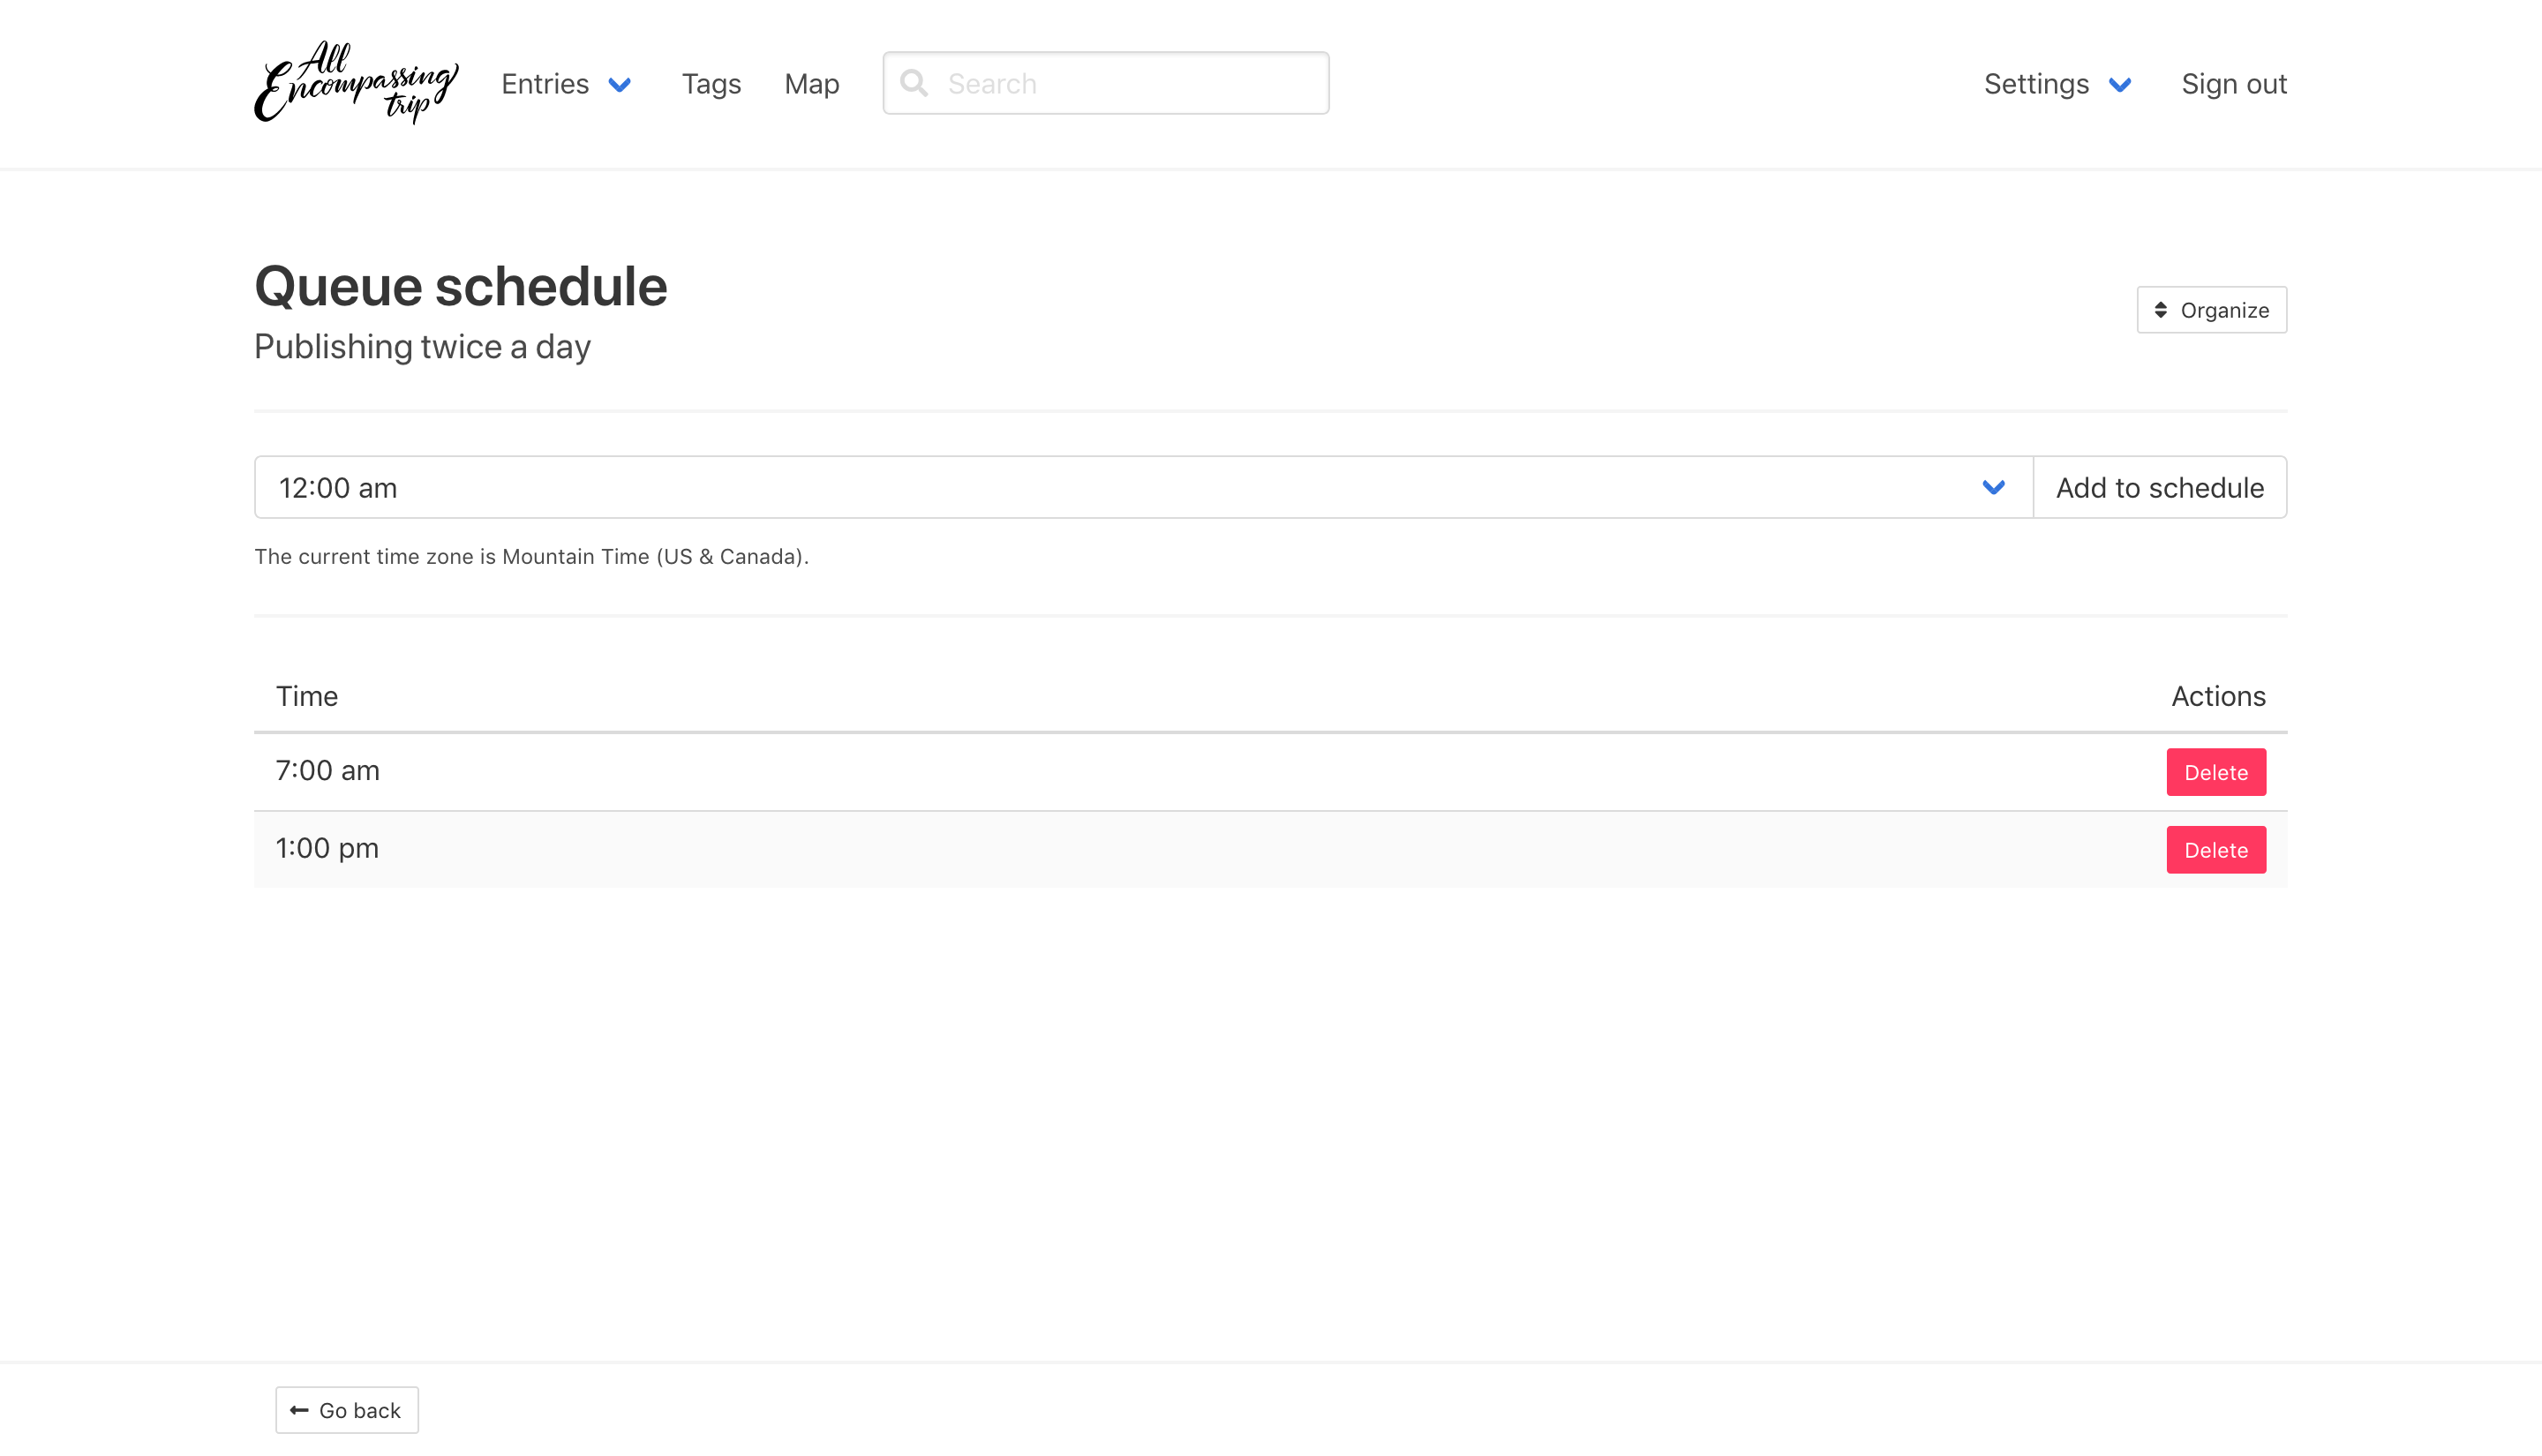Screen dimensions: 2542x1456
Task: Focus the Search input field
Action: pyautogui.click(x=1130, y=84)
